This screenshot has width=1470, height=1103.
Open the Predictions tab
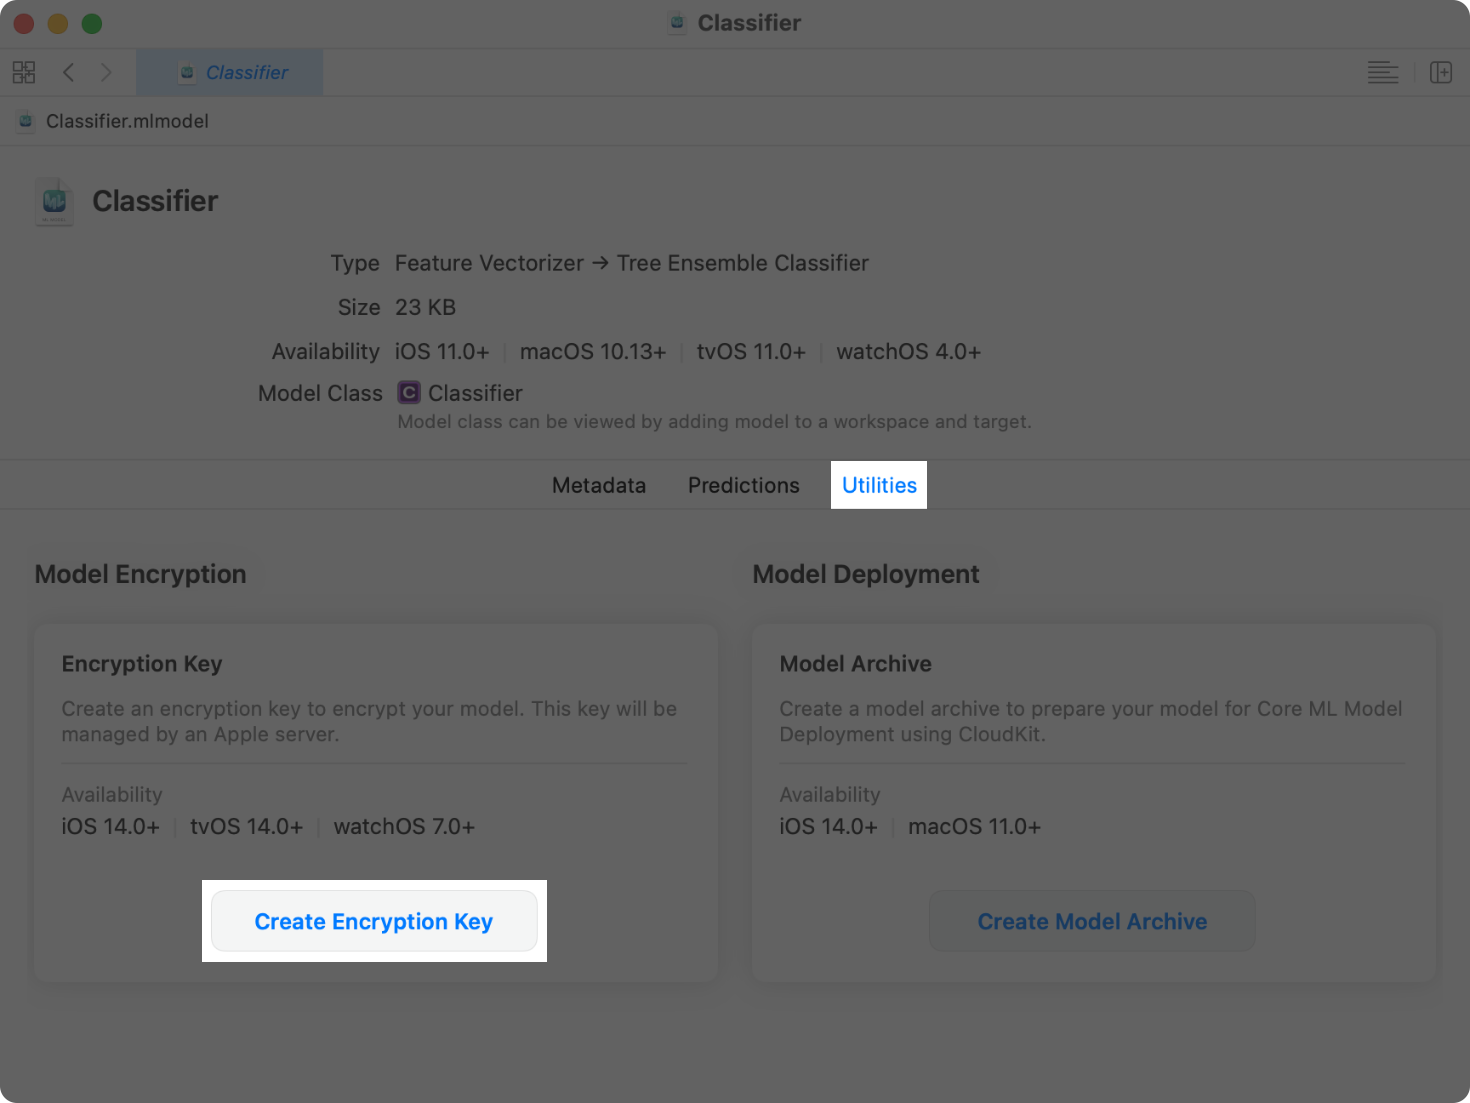pyautogui.click(x=743, y=485)
